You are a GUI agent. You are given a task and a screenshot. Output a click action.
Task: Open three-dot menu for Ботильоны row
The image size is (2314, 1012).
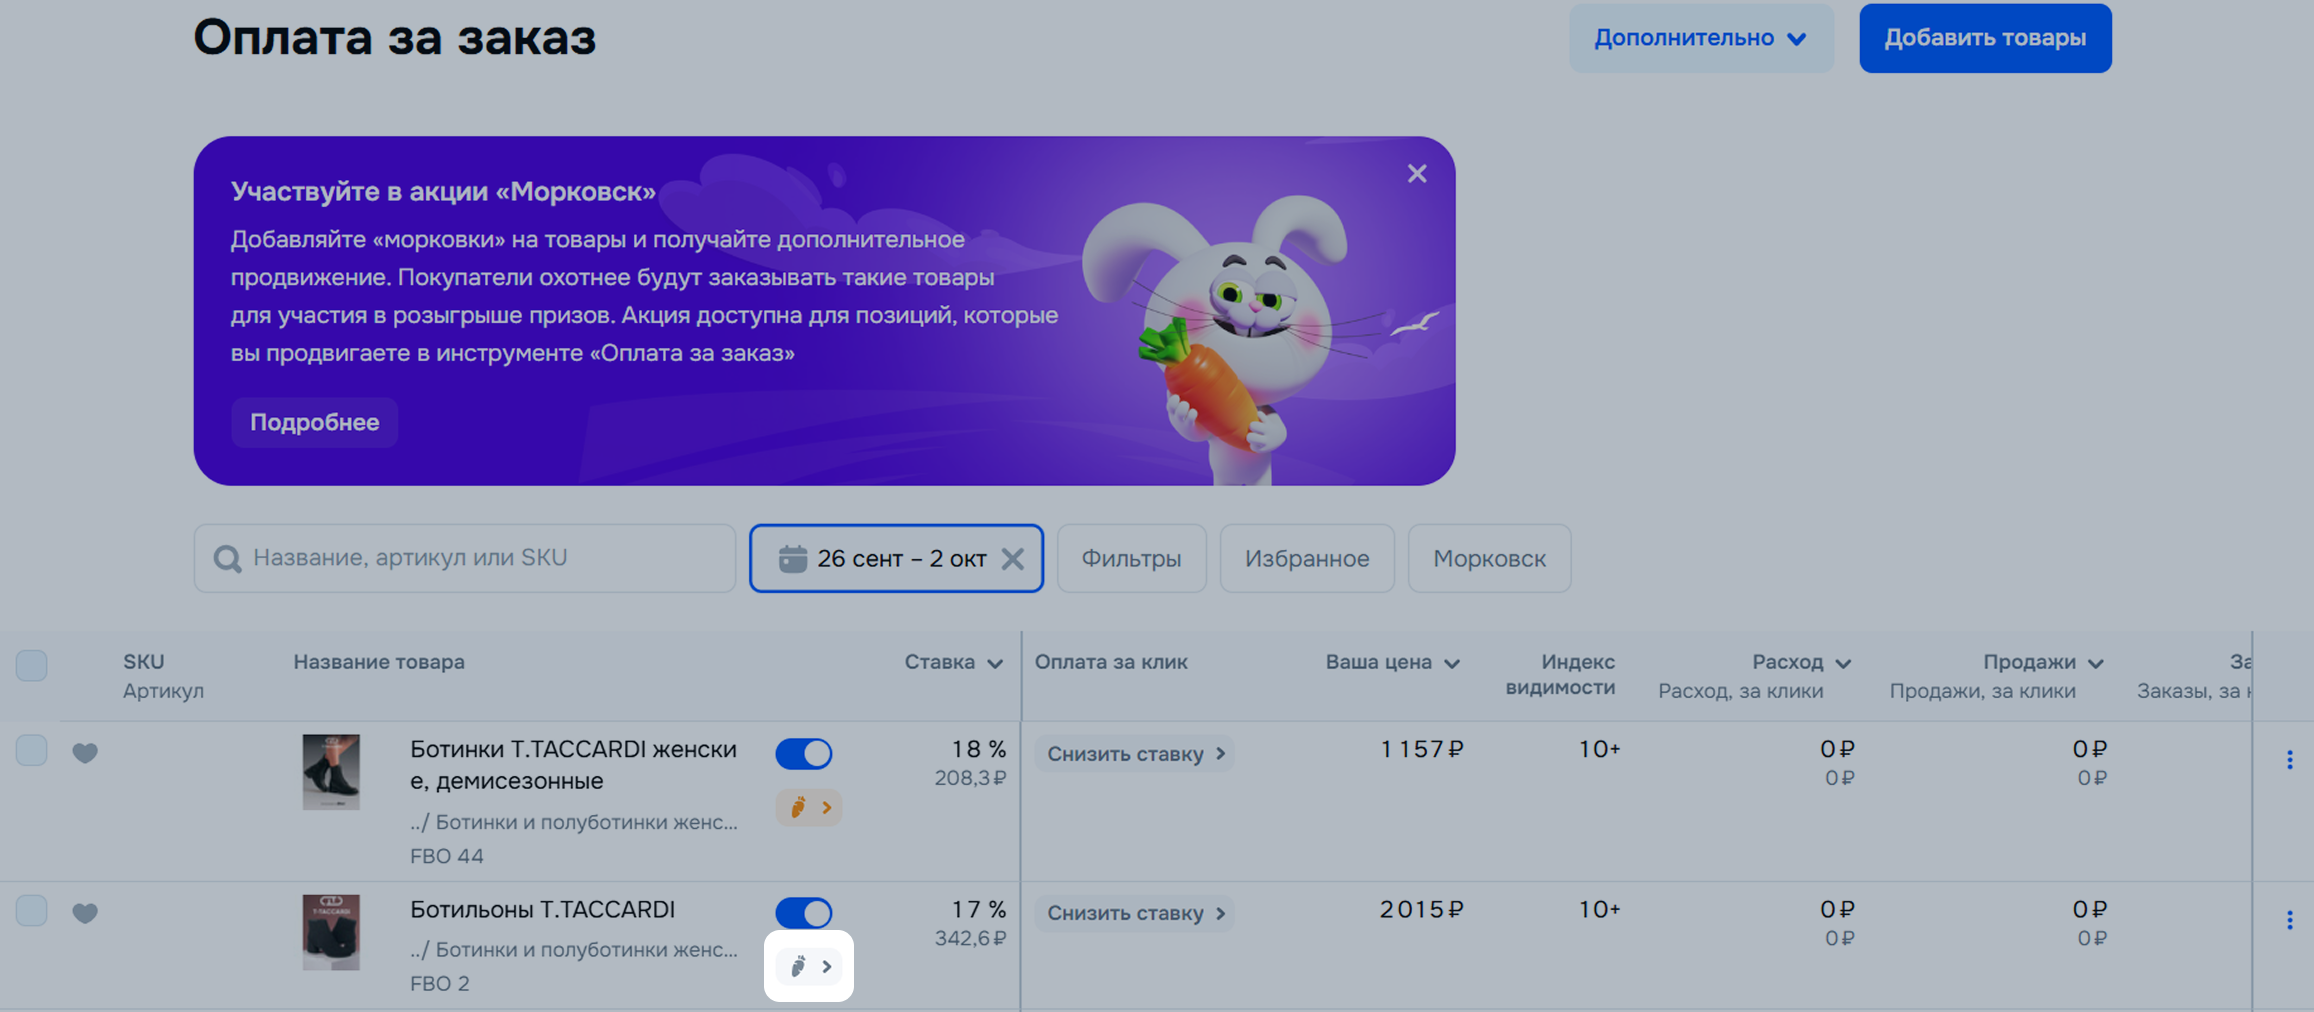2289,920
